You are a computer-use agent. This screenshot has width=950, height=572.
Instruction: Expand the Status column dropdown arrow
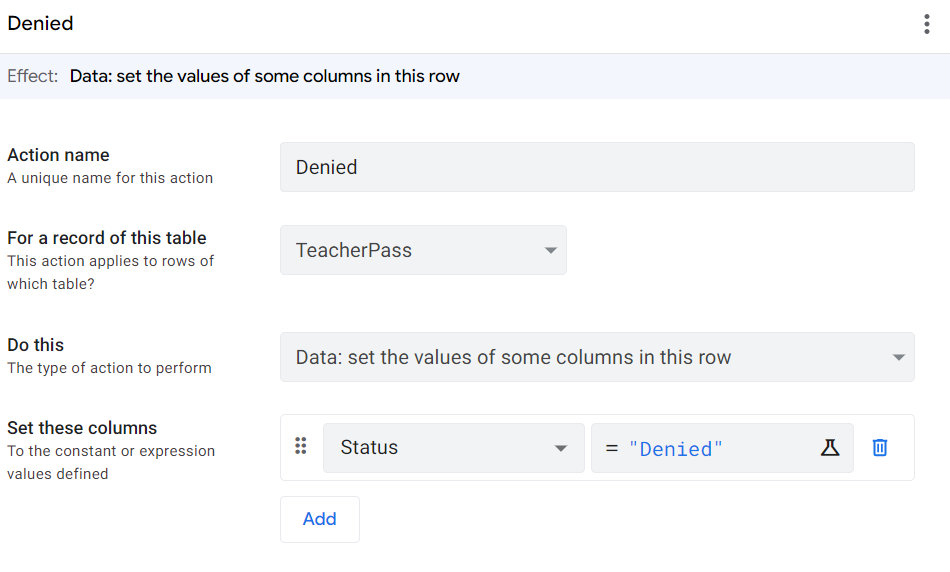coord(561,448)
